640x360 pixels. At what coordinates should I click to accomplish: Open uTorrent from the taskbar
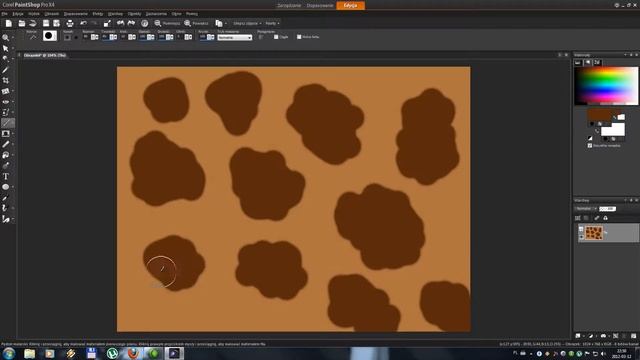(113, 353)
